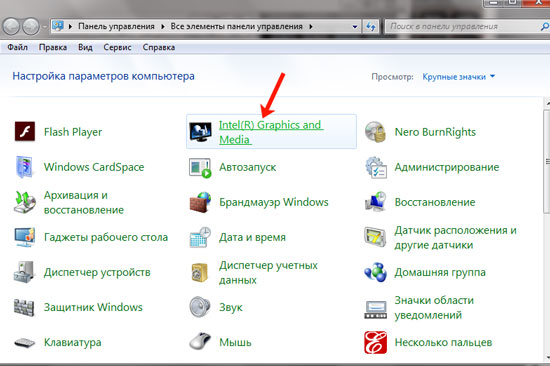Open the Значки области уведомлений icon
The width and height of the screenshot is (550, 366).
(375, 310)
